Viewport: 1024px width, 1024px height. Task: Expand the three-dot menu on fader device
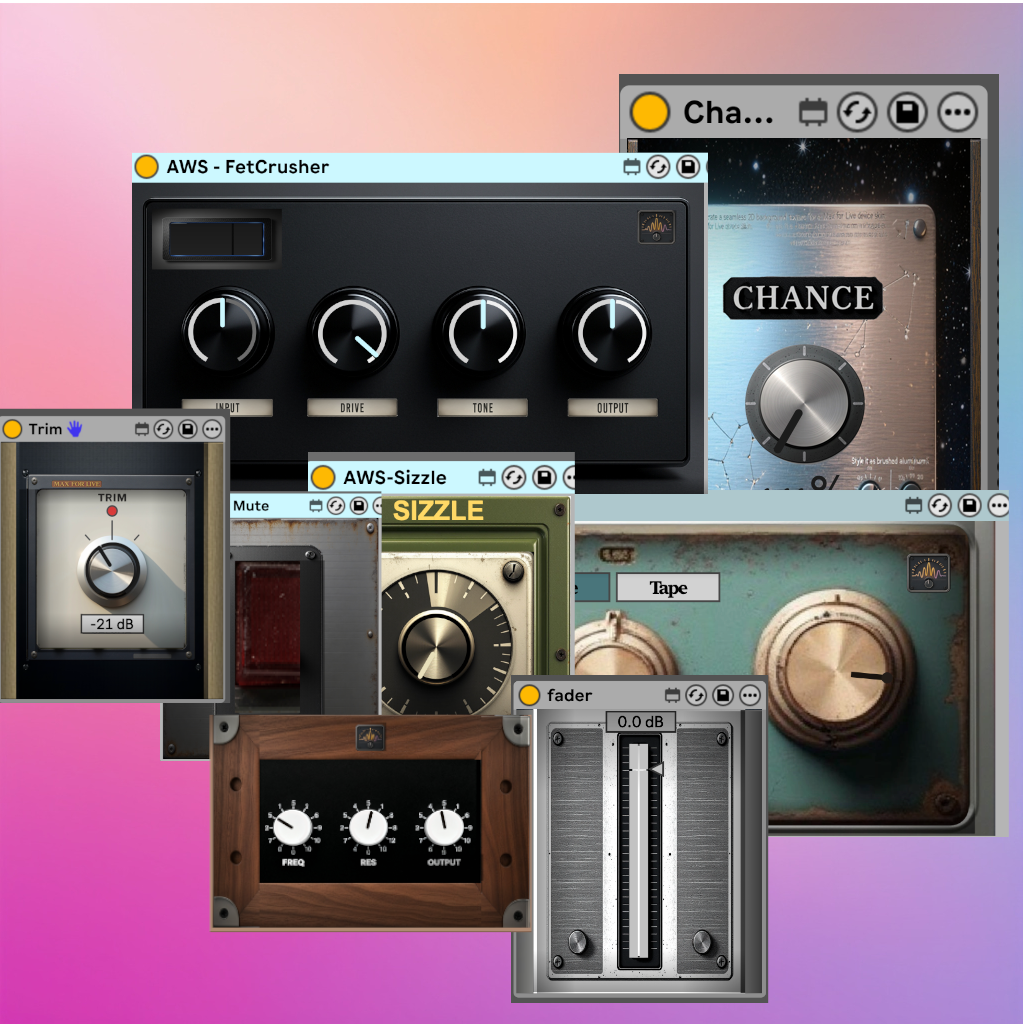pyautogui.click(x=747, y=695)
